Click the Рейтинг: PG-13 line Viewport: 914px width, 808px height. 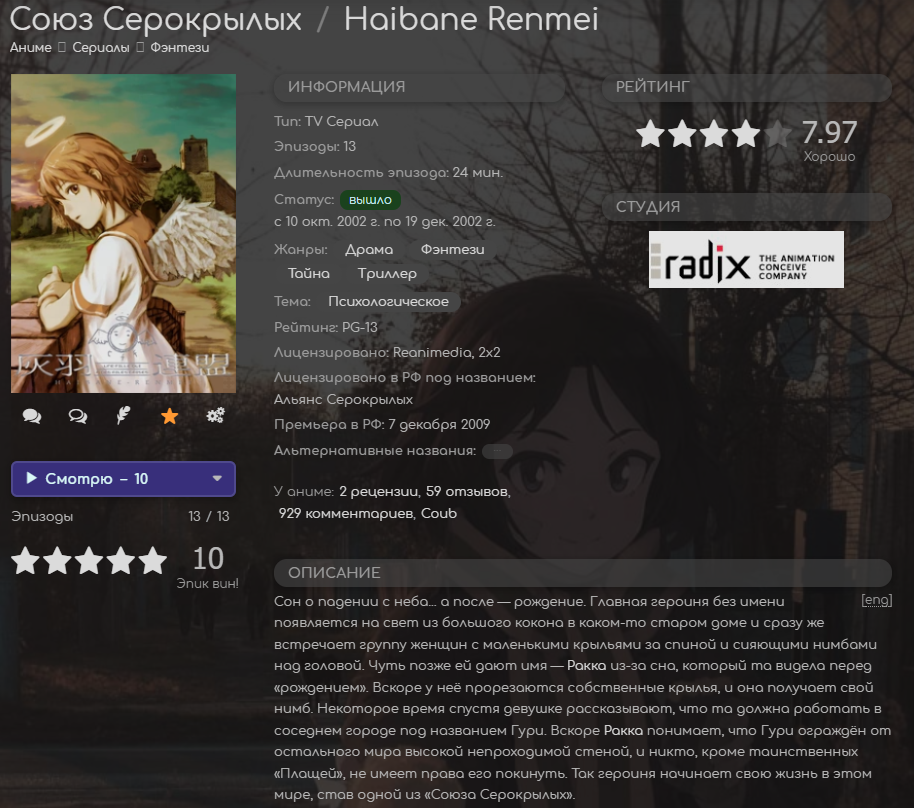click(x=326, y=327)
